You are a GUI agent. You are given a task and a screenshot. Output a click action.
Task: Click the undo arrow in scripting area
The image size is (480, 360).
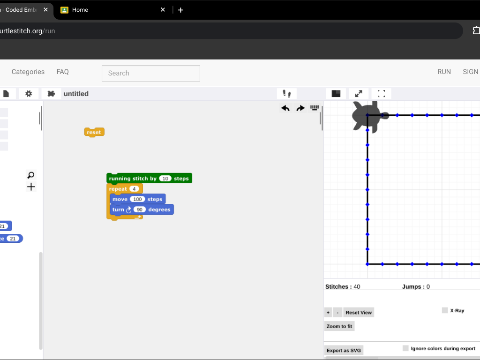[x=285, y=108]
